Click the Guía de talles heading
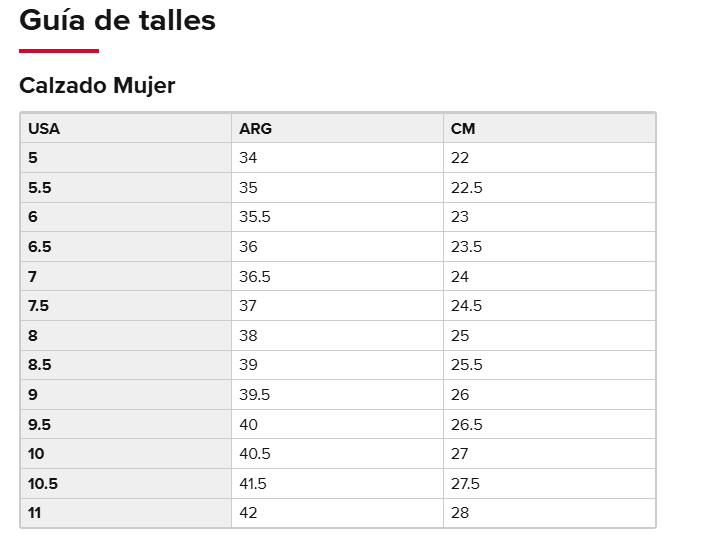The height and width of the screenshot is (547, 703). 117,21
